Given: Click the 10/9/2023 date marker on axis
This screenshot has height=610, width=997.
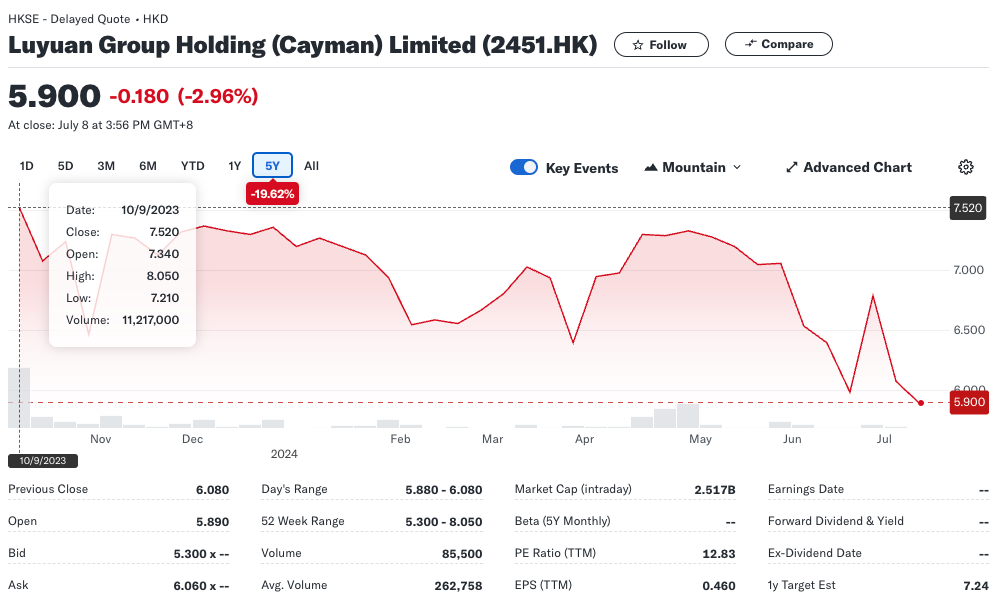Looking at the screenshot, I should pyautogui.click(x=43, y=461).
